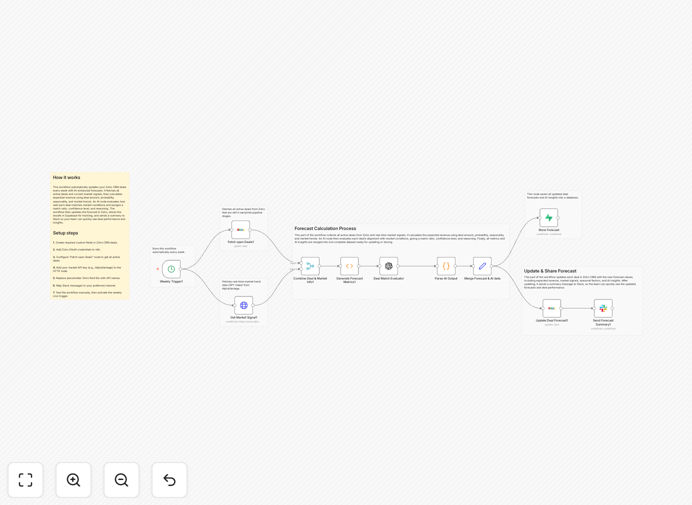Open the Fetch open Deals Zoho node
Viewport: 692px width, 505px height.
[x=241, y=230]
